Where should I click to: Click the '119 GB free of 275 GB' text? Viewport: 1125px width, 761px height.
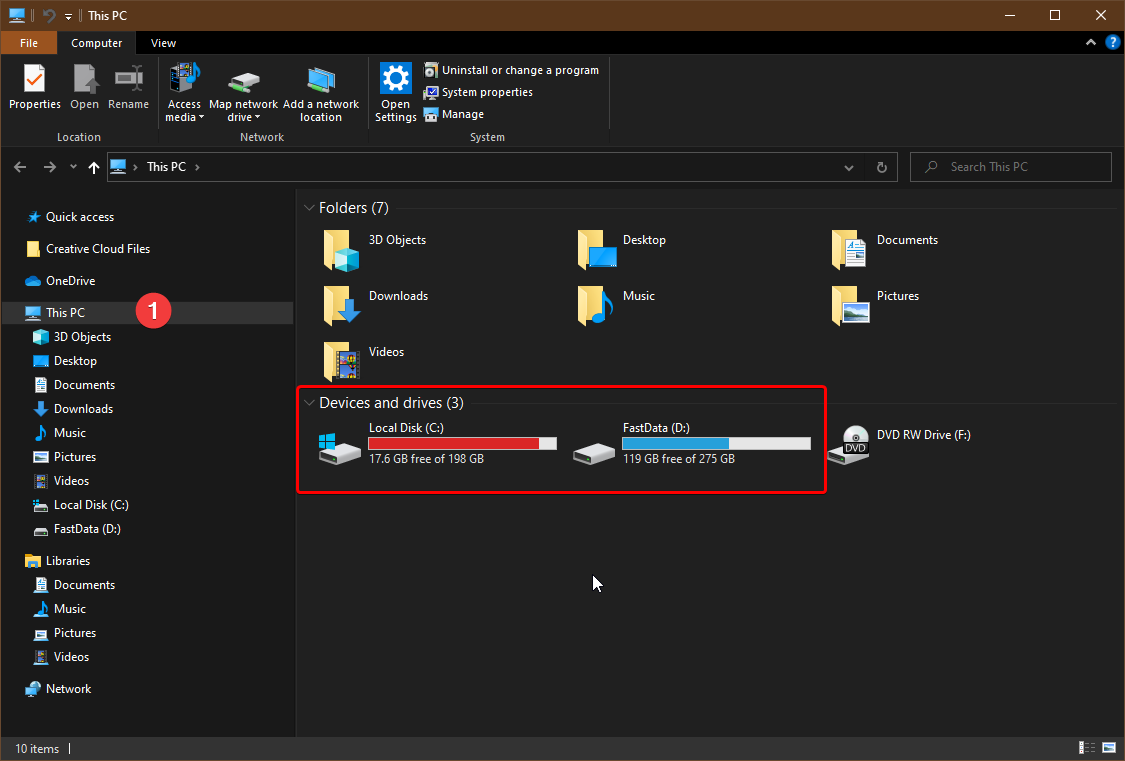coord(679,459)
